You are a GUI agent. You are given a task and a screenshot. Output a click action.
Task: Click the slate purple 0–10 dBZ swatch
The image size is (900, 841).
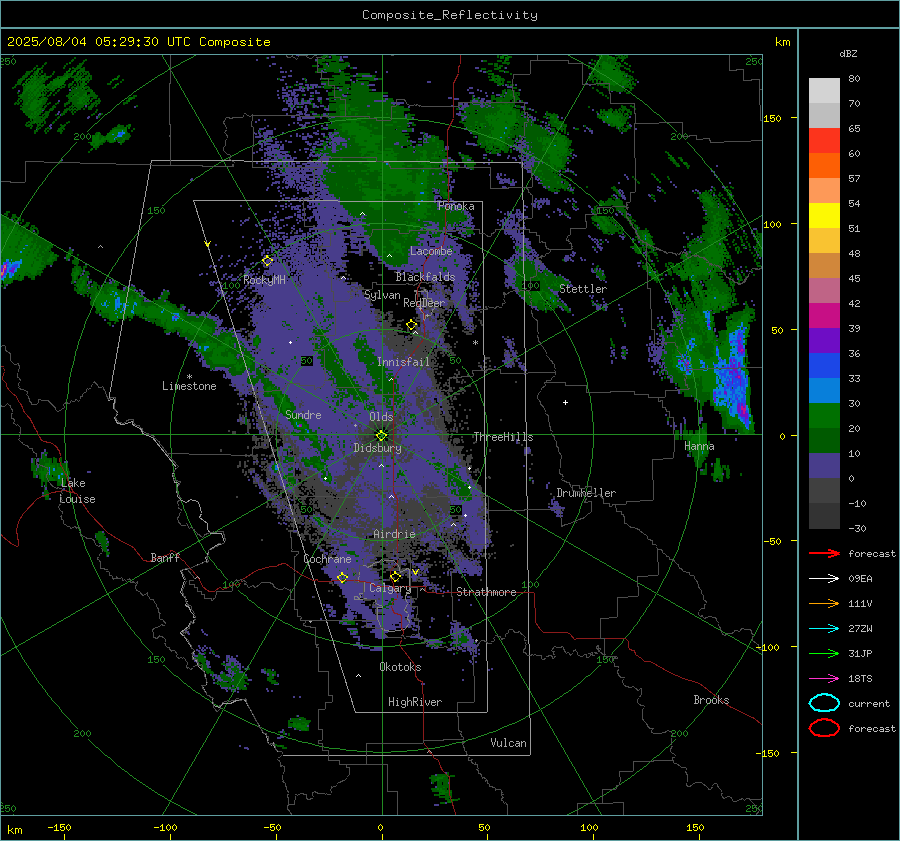click(x=824, y=465)
